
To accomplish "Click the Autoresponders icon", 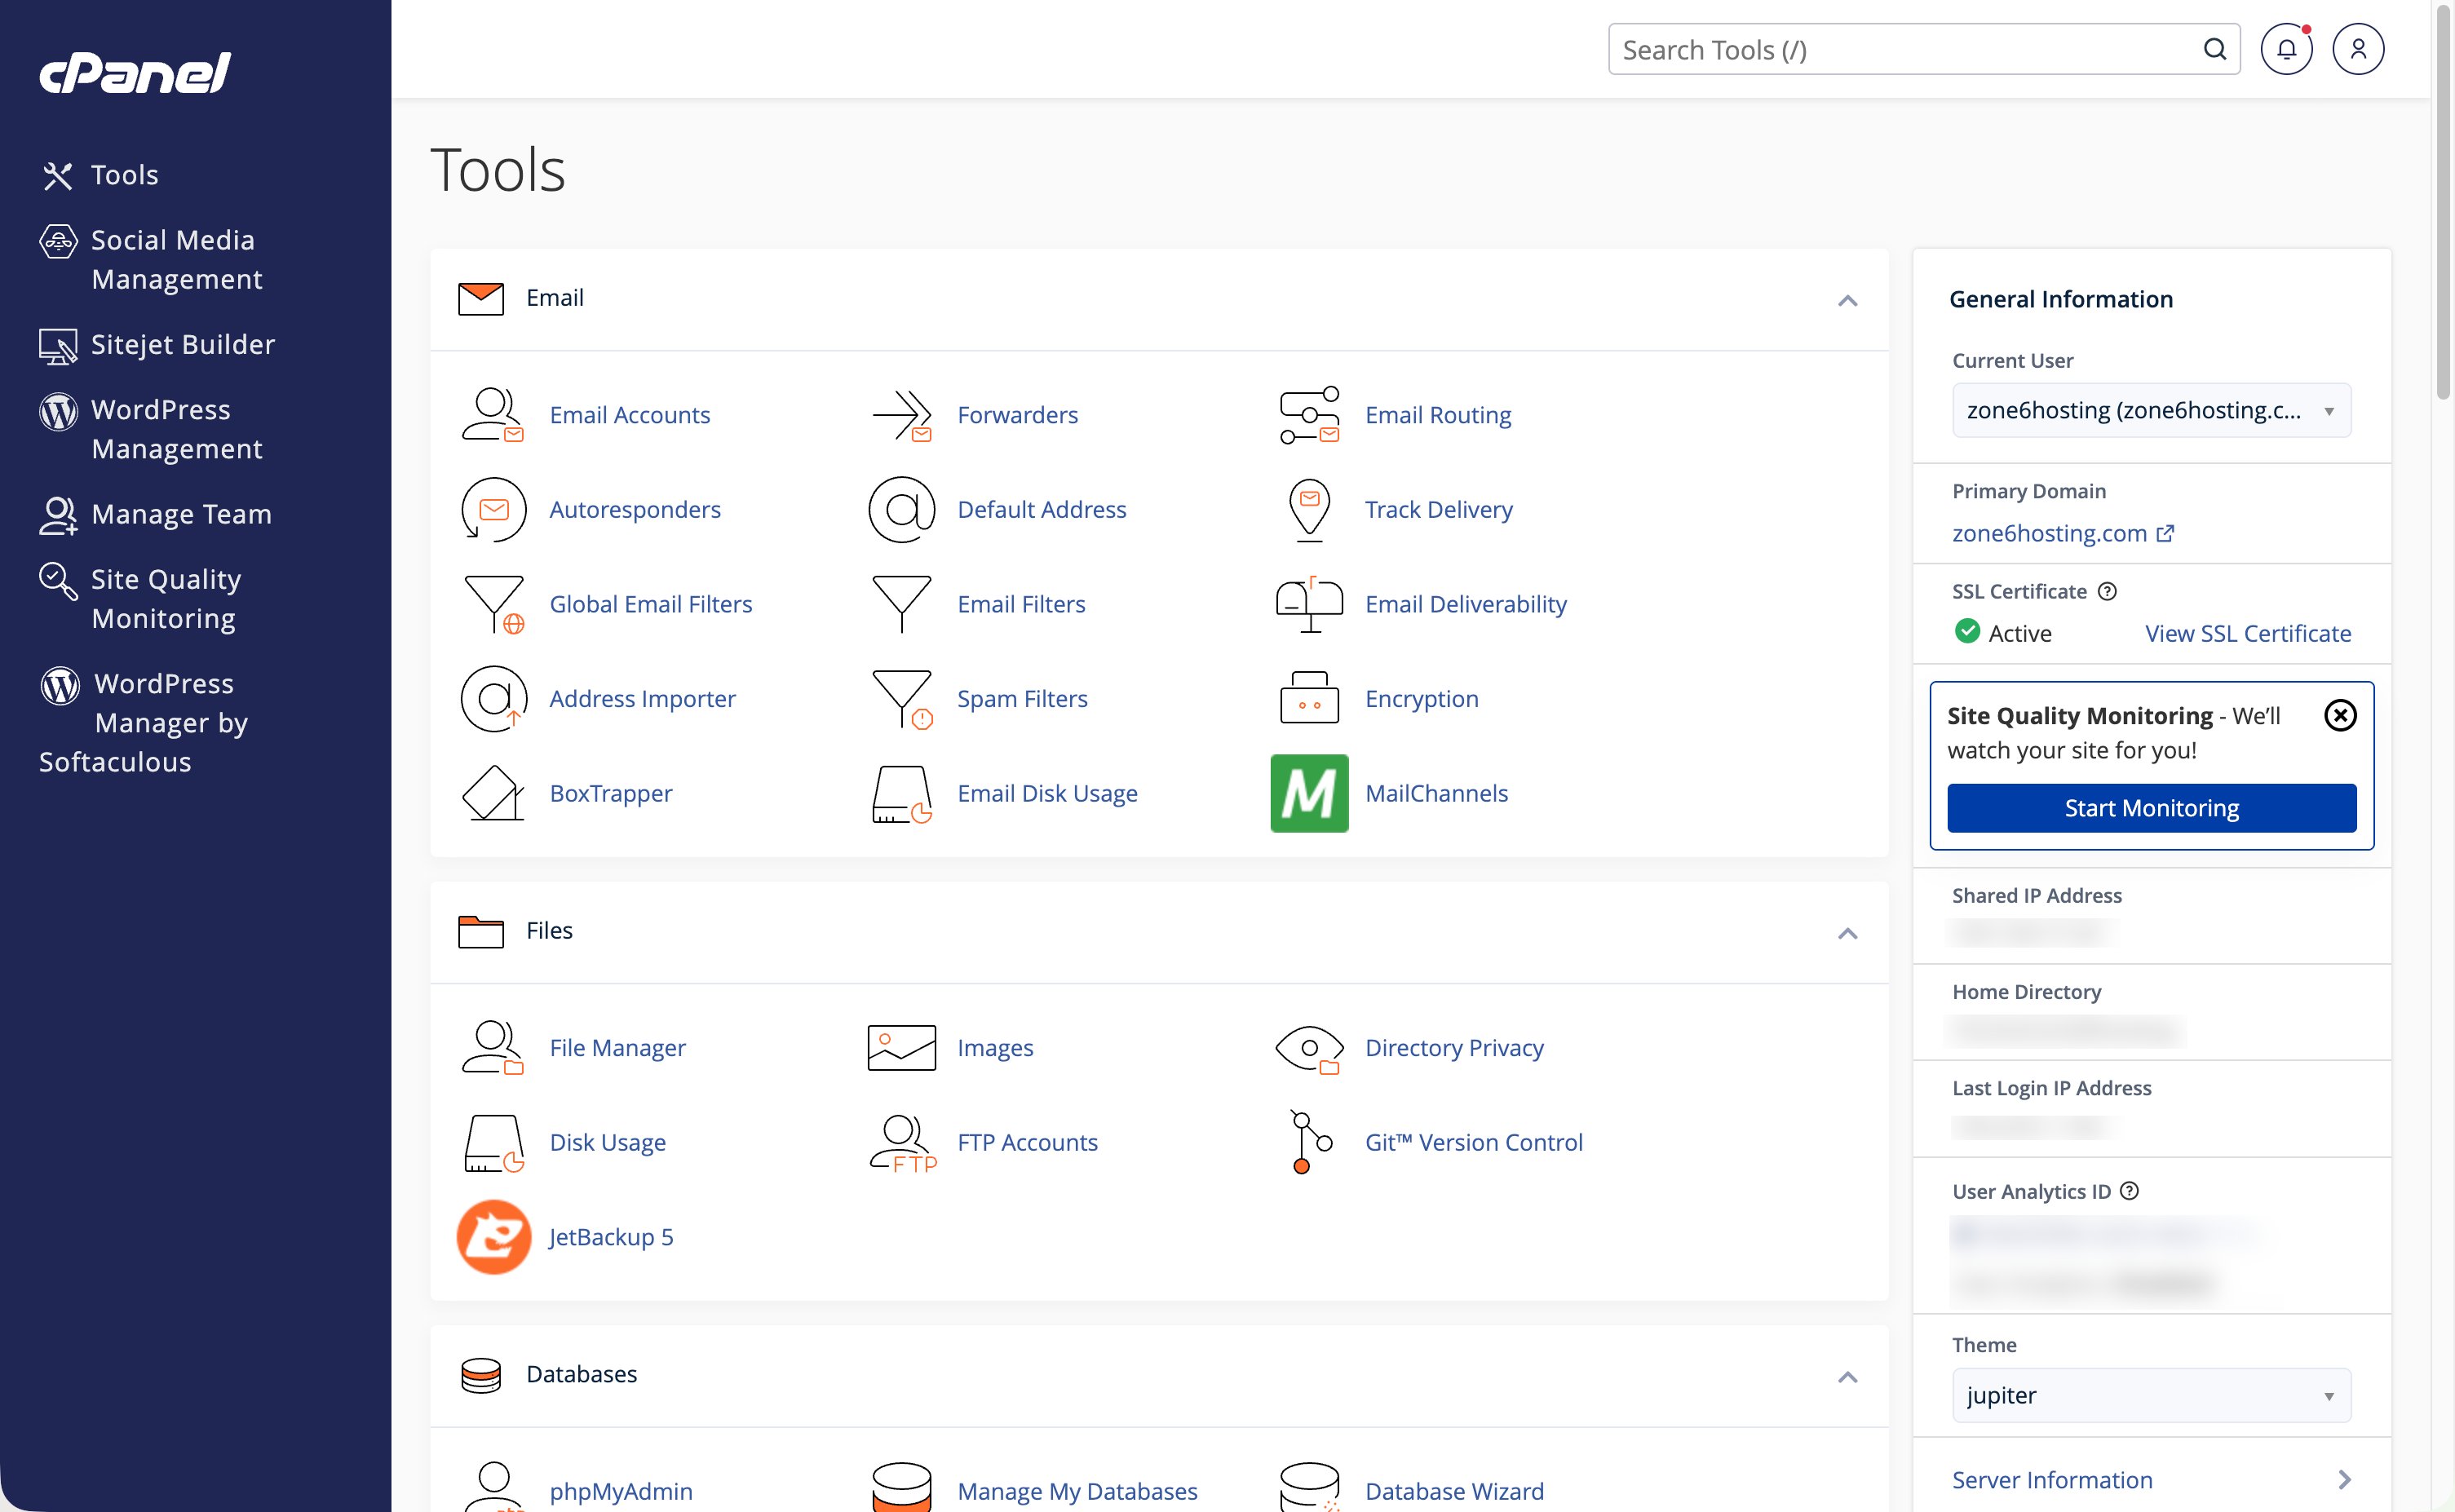I will (493, 509).
